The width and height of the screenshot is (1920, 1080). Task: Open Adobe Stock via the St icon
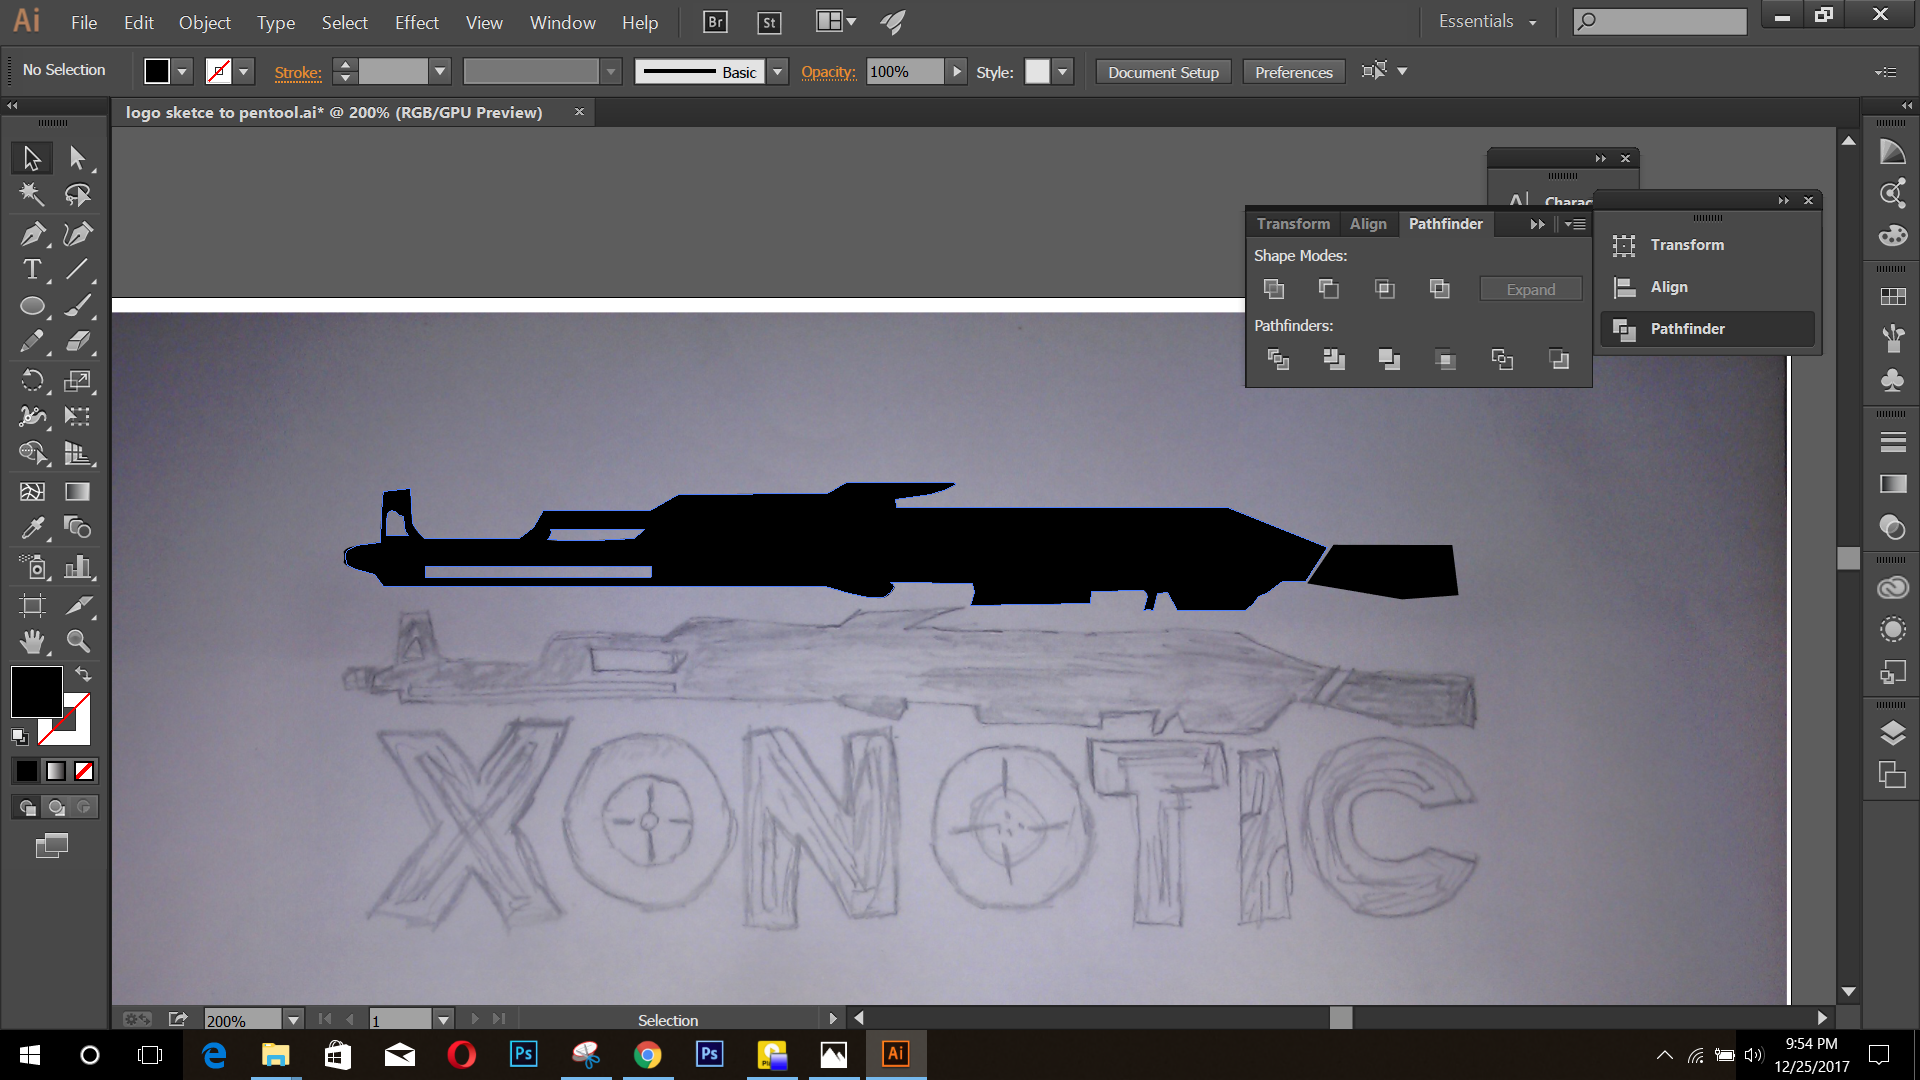pyautogui.click(x=769, y=22)
